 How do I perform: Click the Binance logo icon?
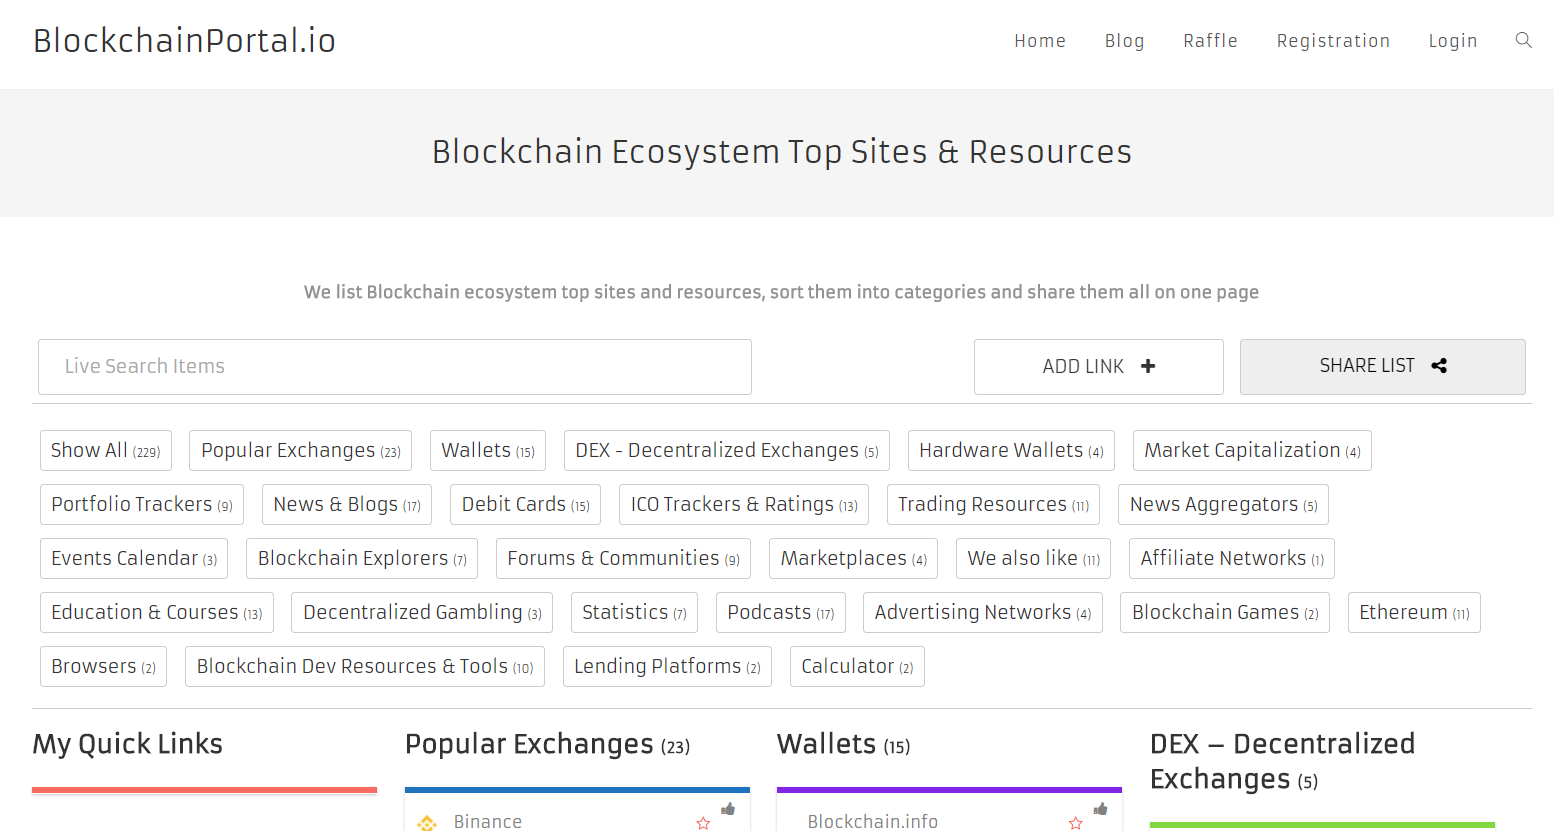point(427,822)
